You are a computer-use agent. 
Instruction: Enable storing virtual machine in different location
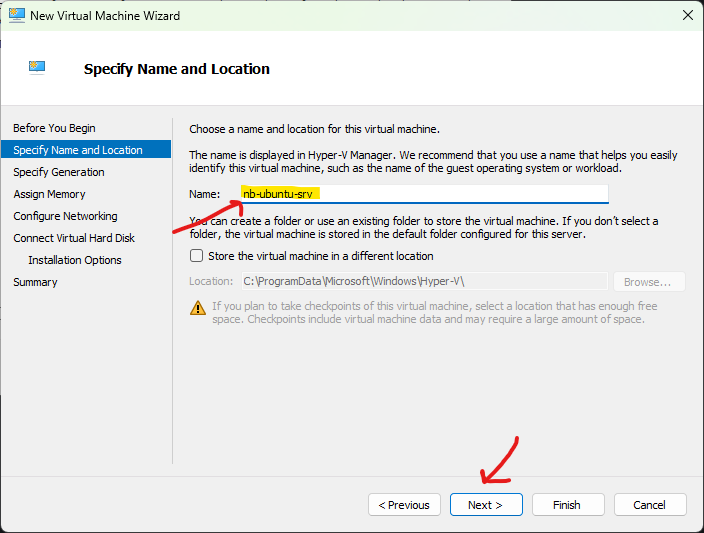[196, 256]
